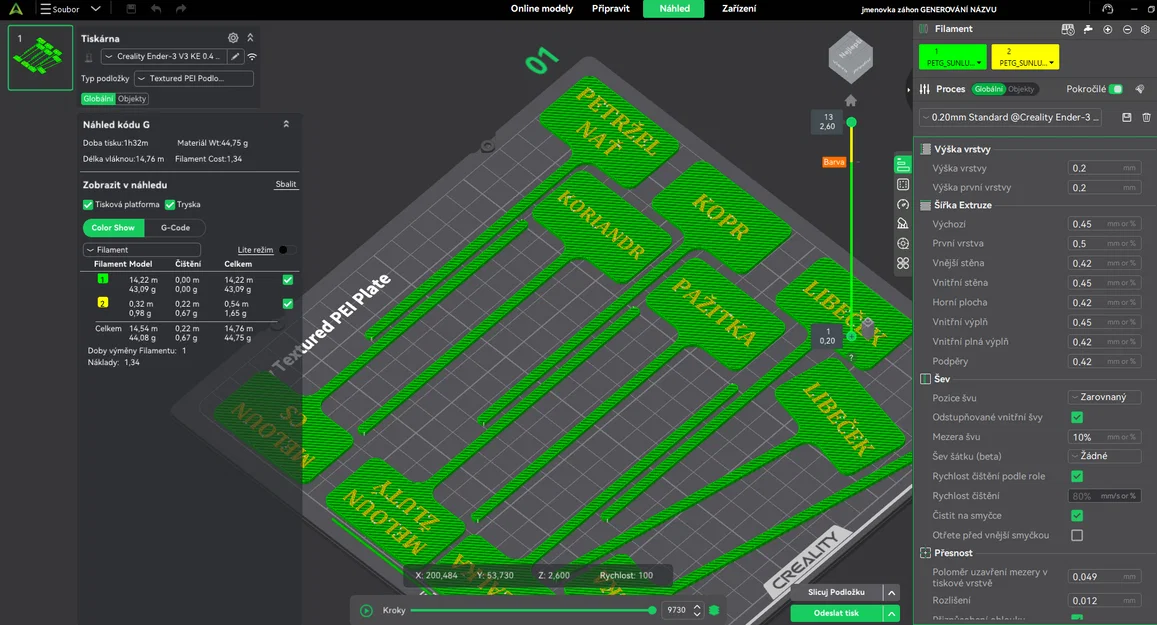Open the 0.20mm Standard process preset dropdown
This screenshot has width=1157, height=625.
pyautogui.click(x=1010, y=117)
